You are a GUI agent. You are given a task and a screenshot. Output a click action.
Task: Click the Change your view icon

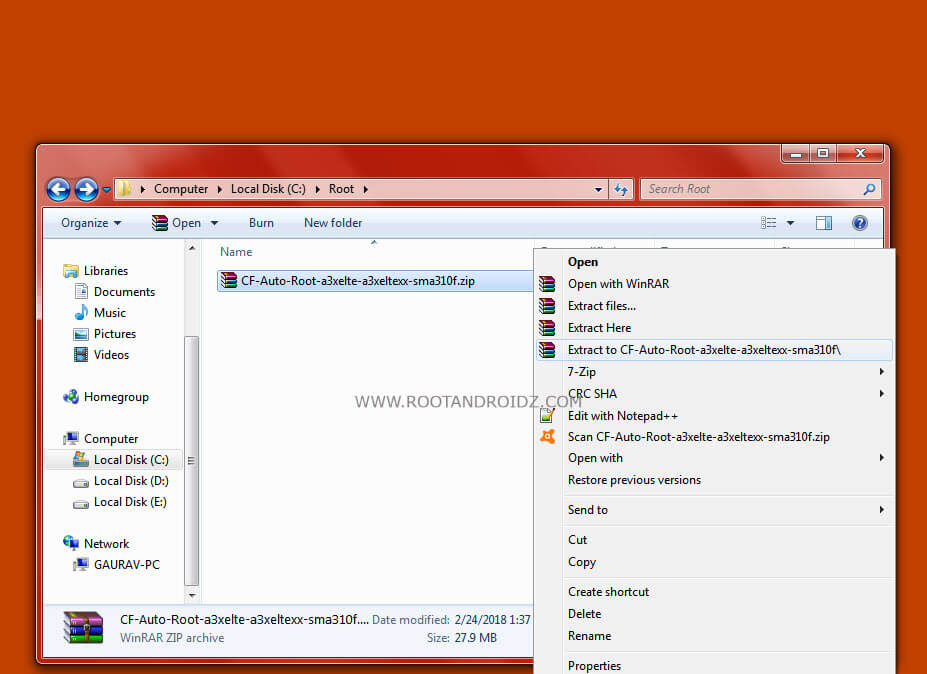[x=768, y=223]
